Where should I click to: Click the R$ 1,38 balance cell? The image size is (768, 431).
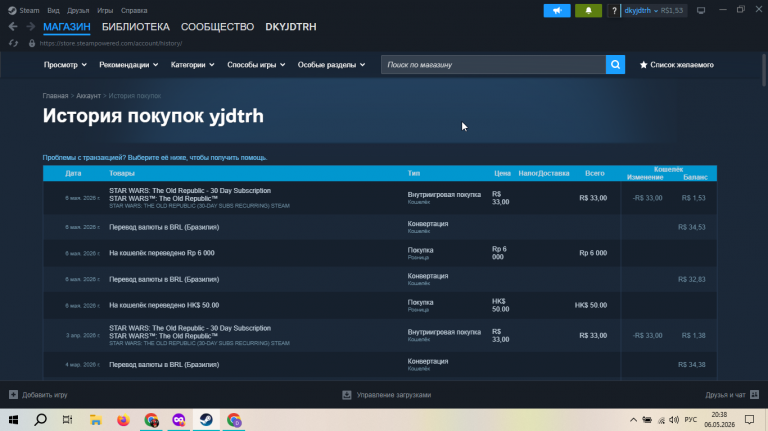694,335
